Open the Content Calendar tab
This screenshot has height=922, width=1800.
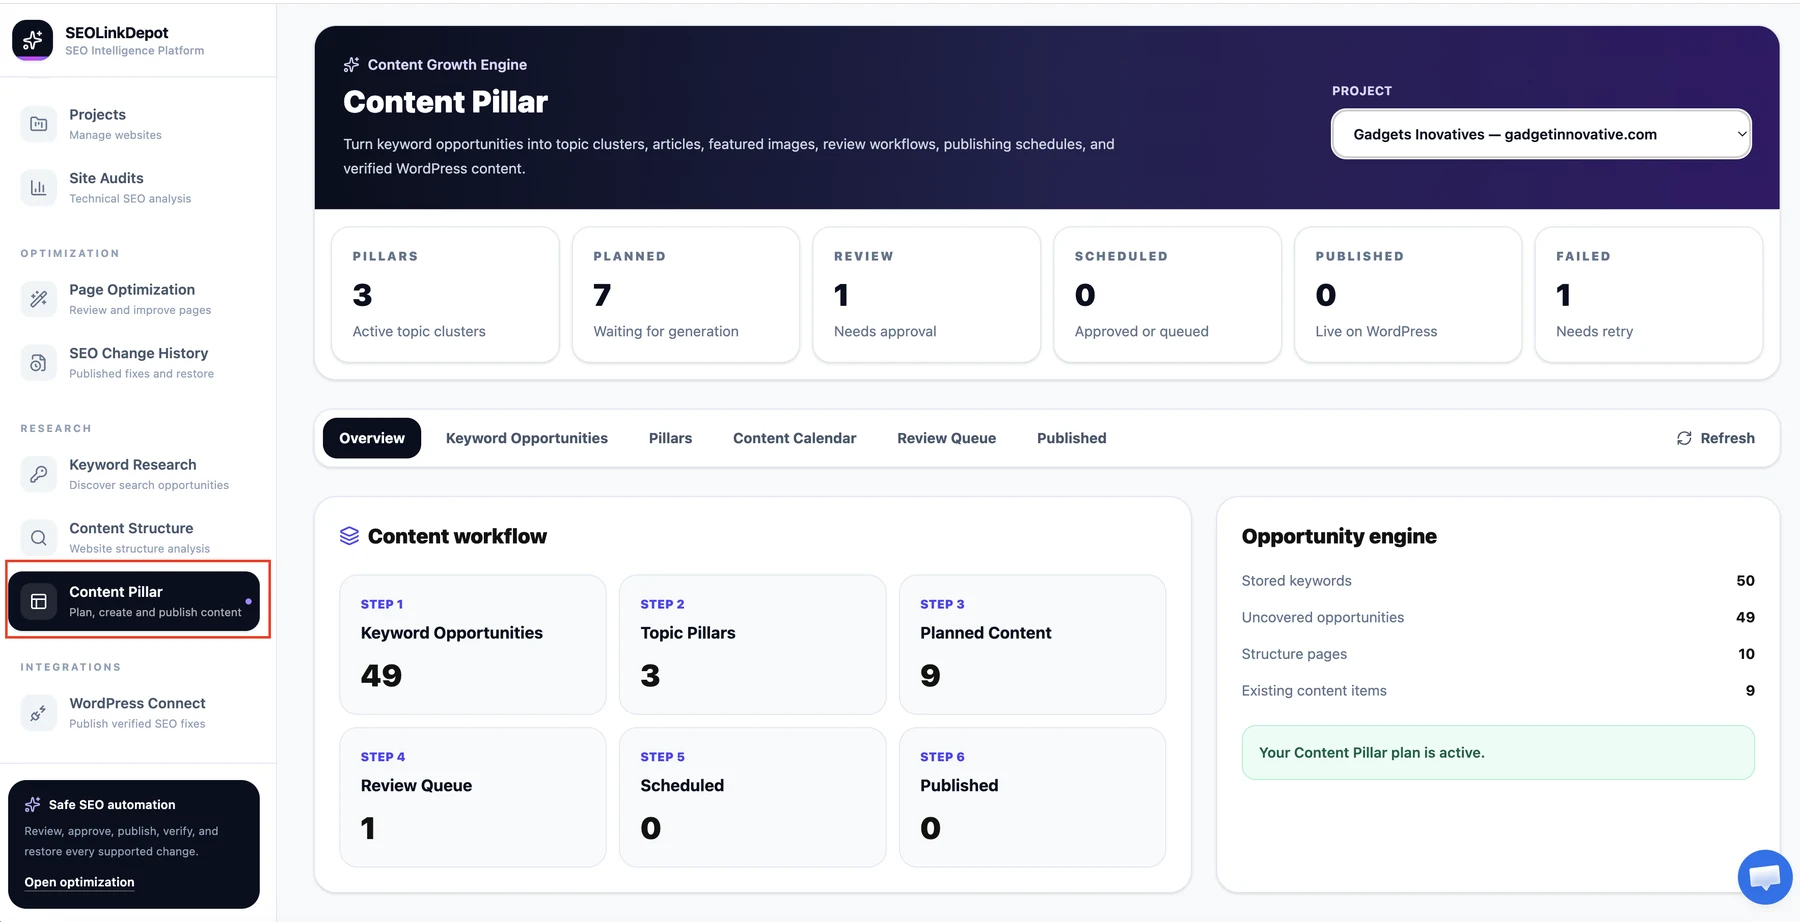pos(795,438)
